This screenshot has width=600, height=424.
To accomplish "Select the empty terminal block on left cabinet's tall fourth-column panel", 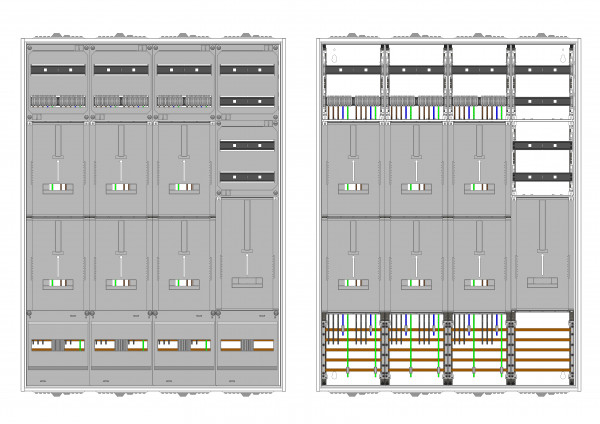I will pos(247,282).
